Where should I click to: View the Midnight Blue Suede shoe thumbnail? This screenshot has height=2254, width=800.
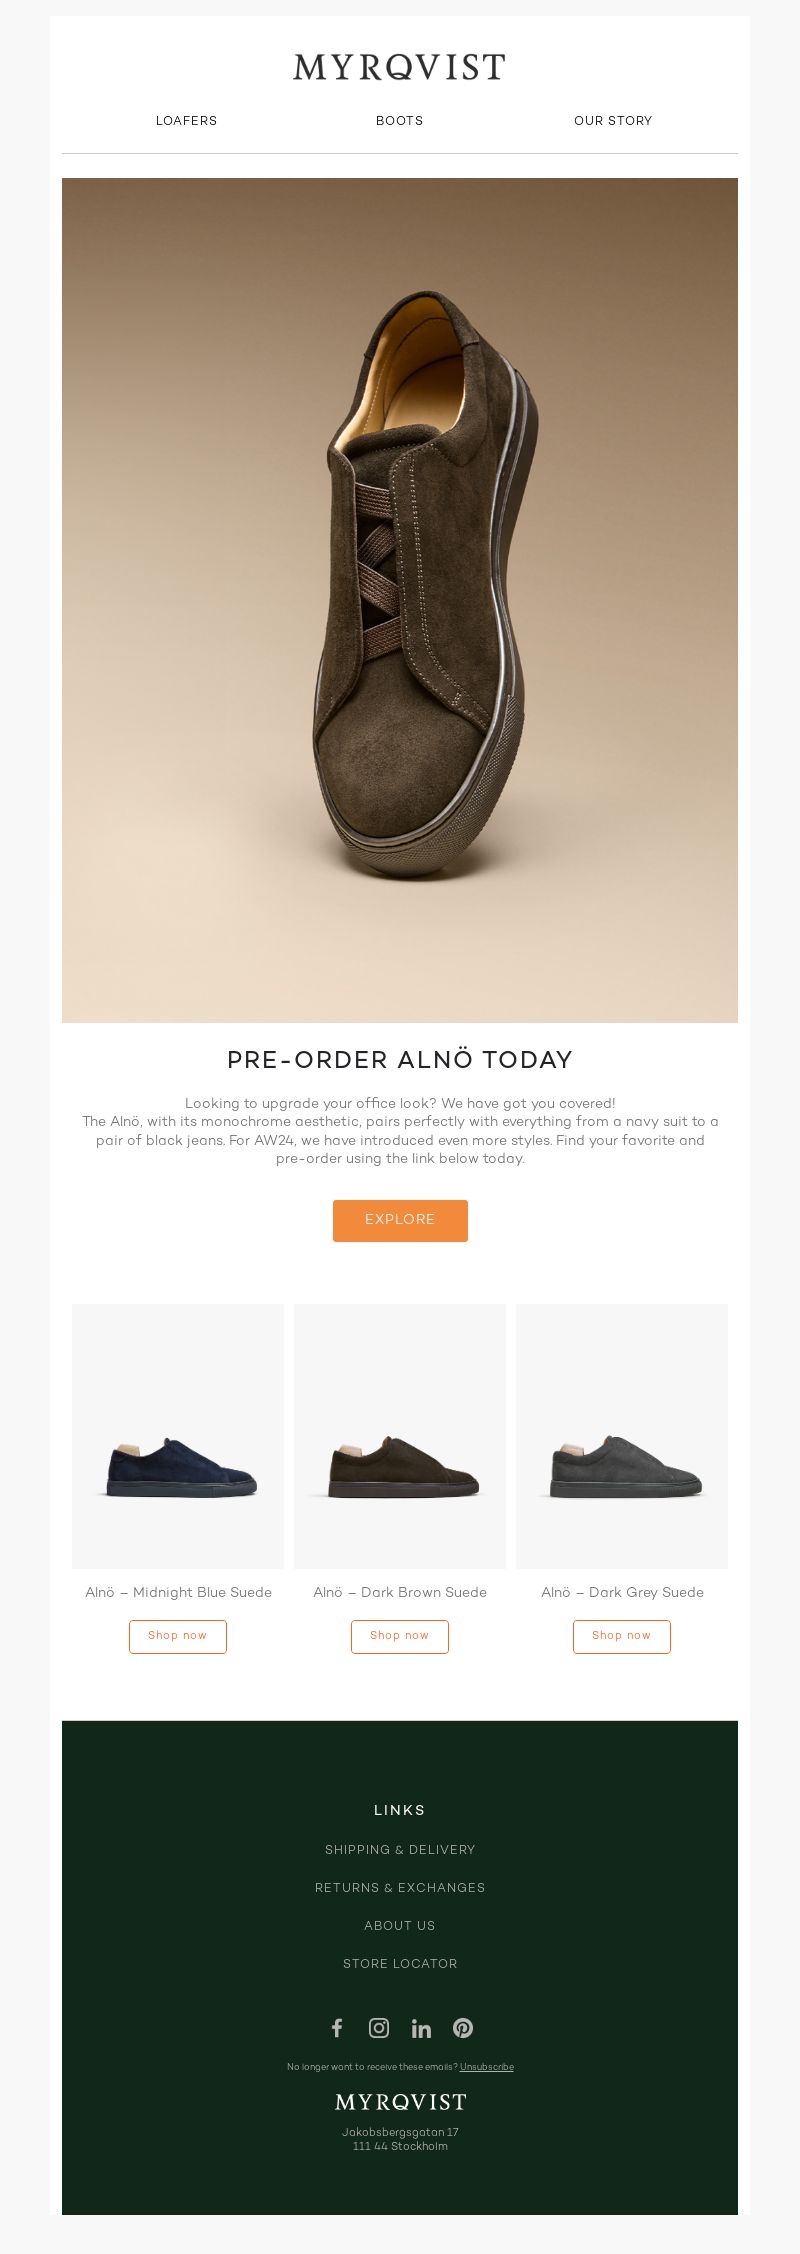pos(178,1436)
